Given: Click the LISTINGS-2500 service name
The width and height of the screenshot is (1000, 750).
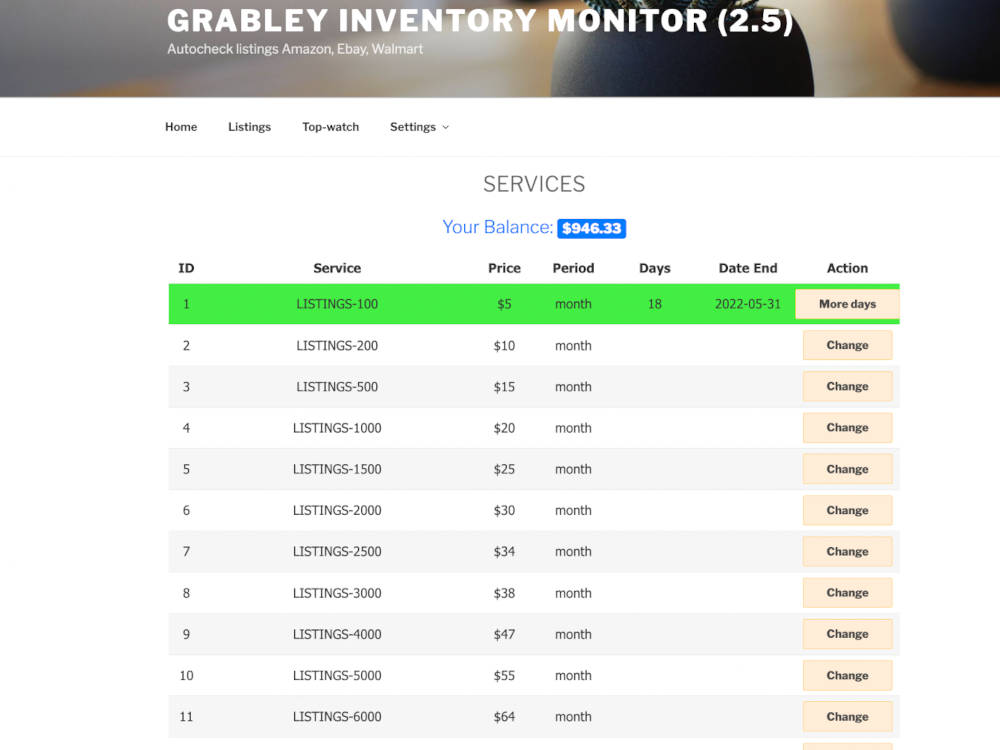Looking at the screenshot, I should coord(337,552).
